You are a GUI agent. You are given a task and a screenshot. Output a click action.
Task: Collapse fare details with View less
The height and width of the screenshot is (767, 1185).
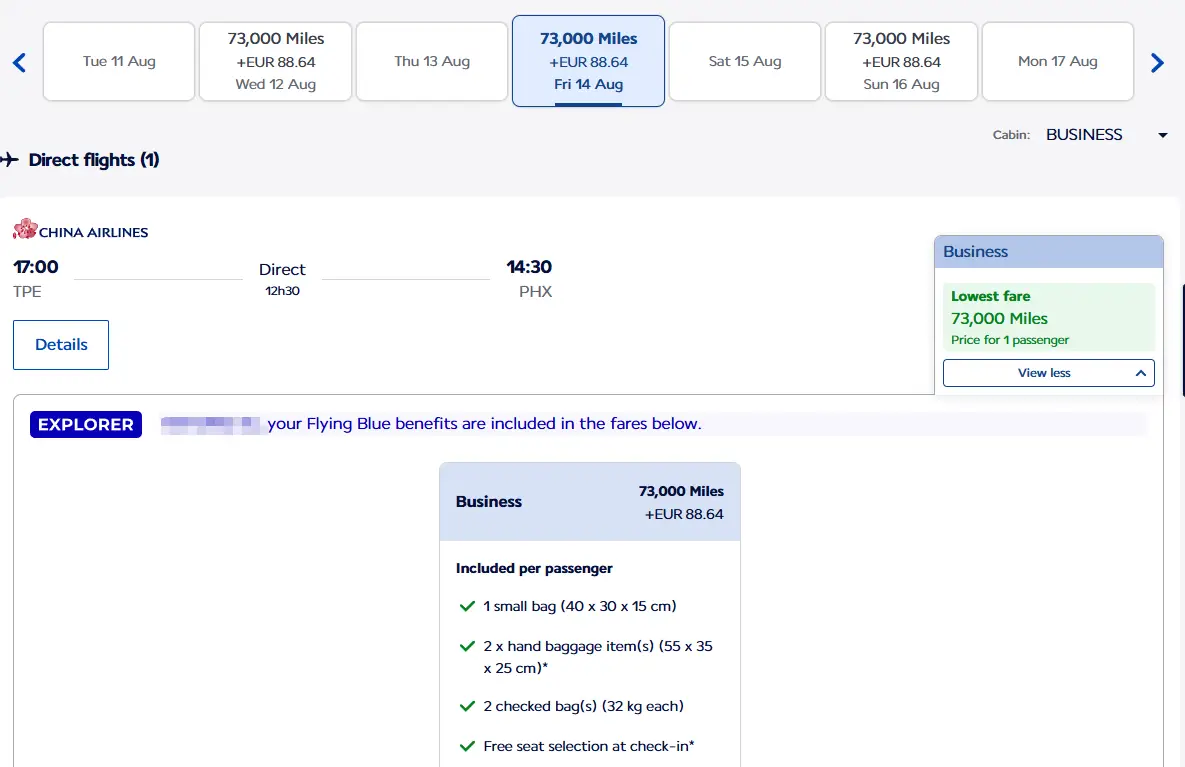pos(1048,373)
